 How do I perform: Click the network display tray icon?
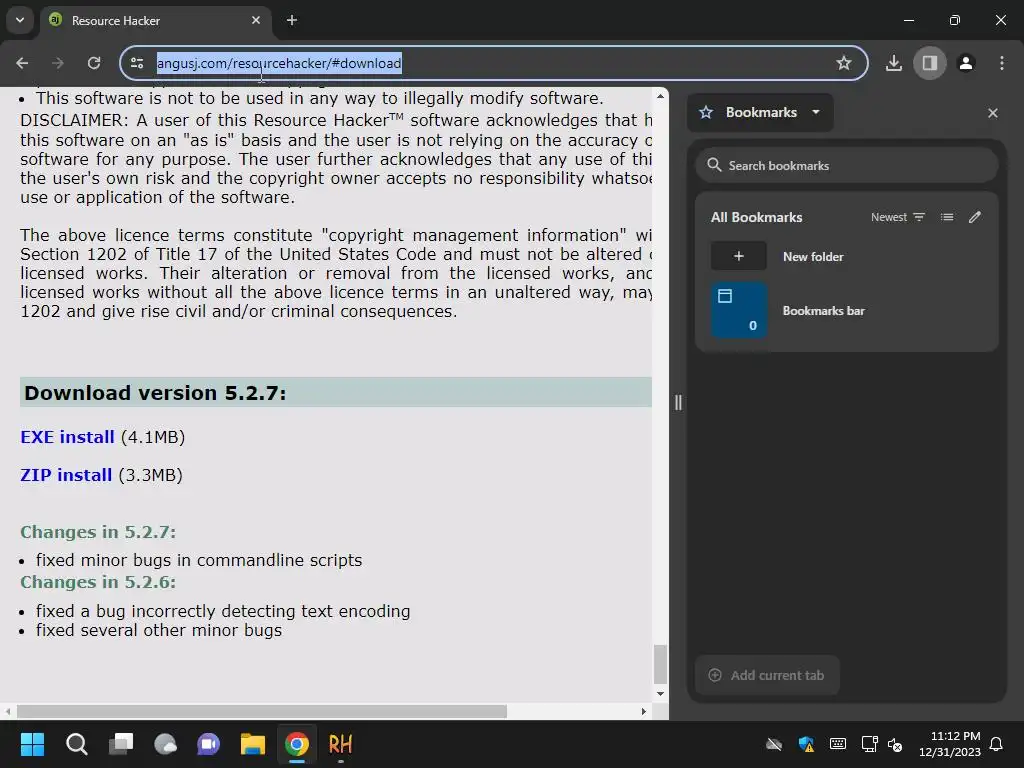tap(869, 744)
